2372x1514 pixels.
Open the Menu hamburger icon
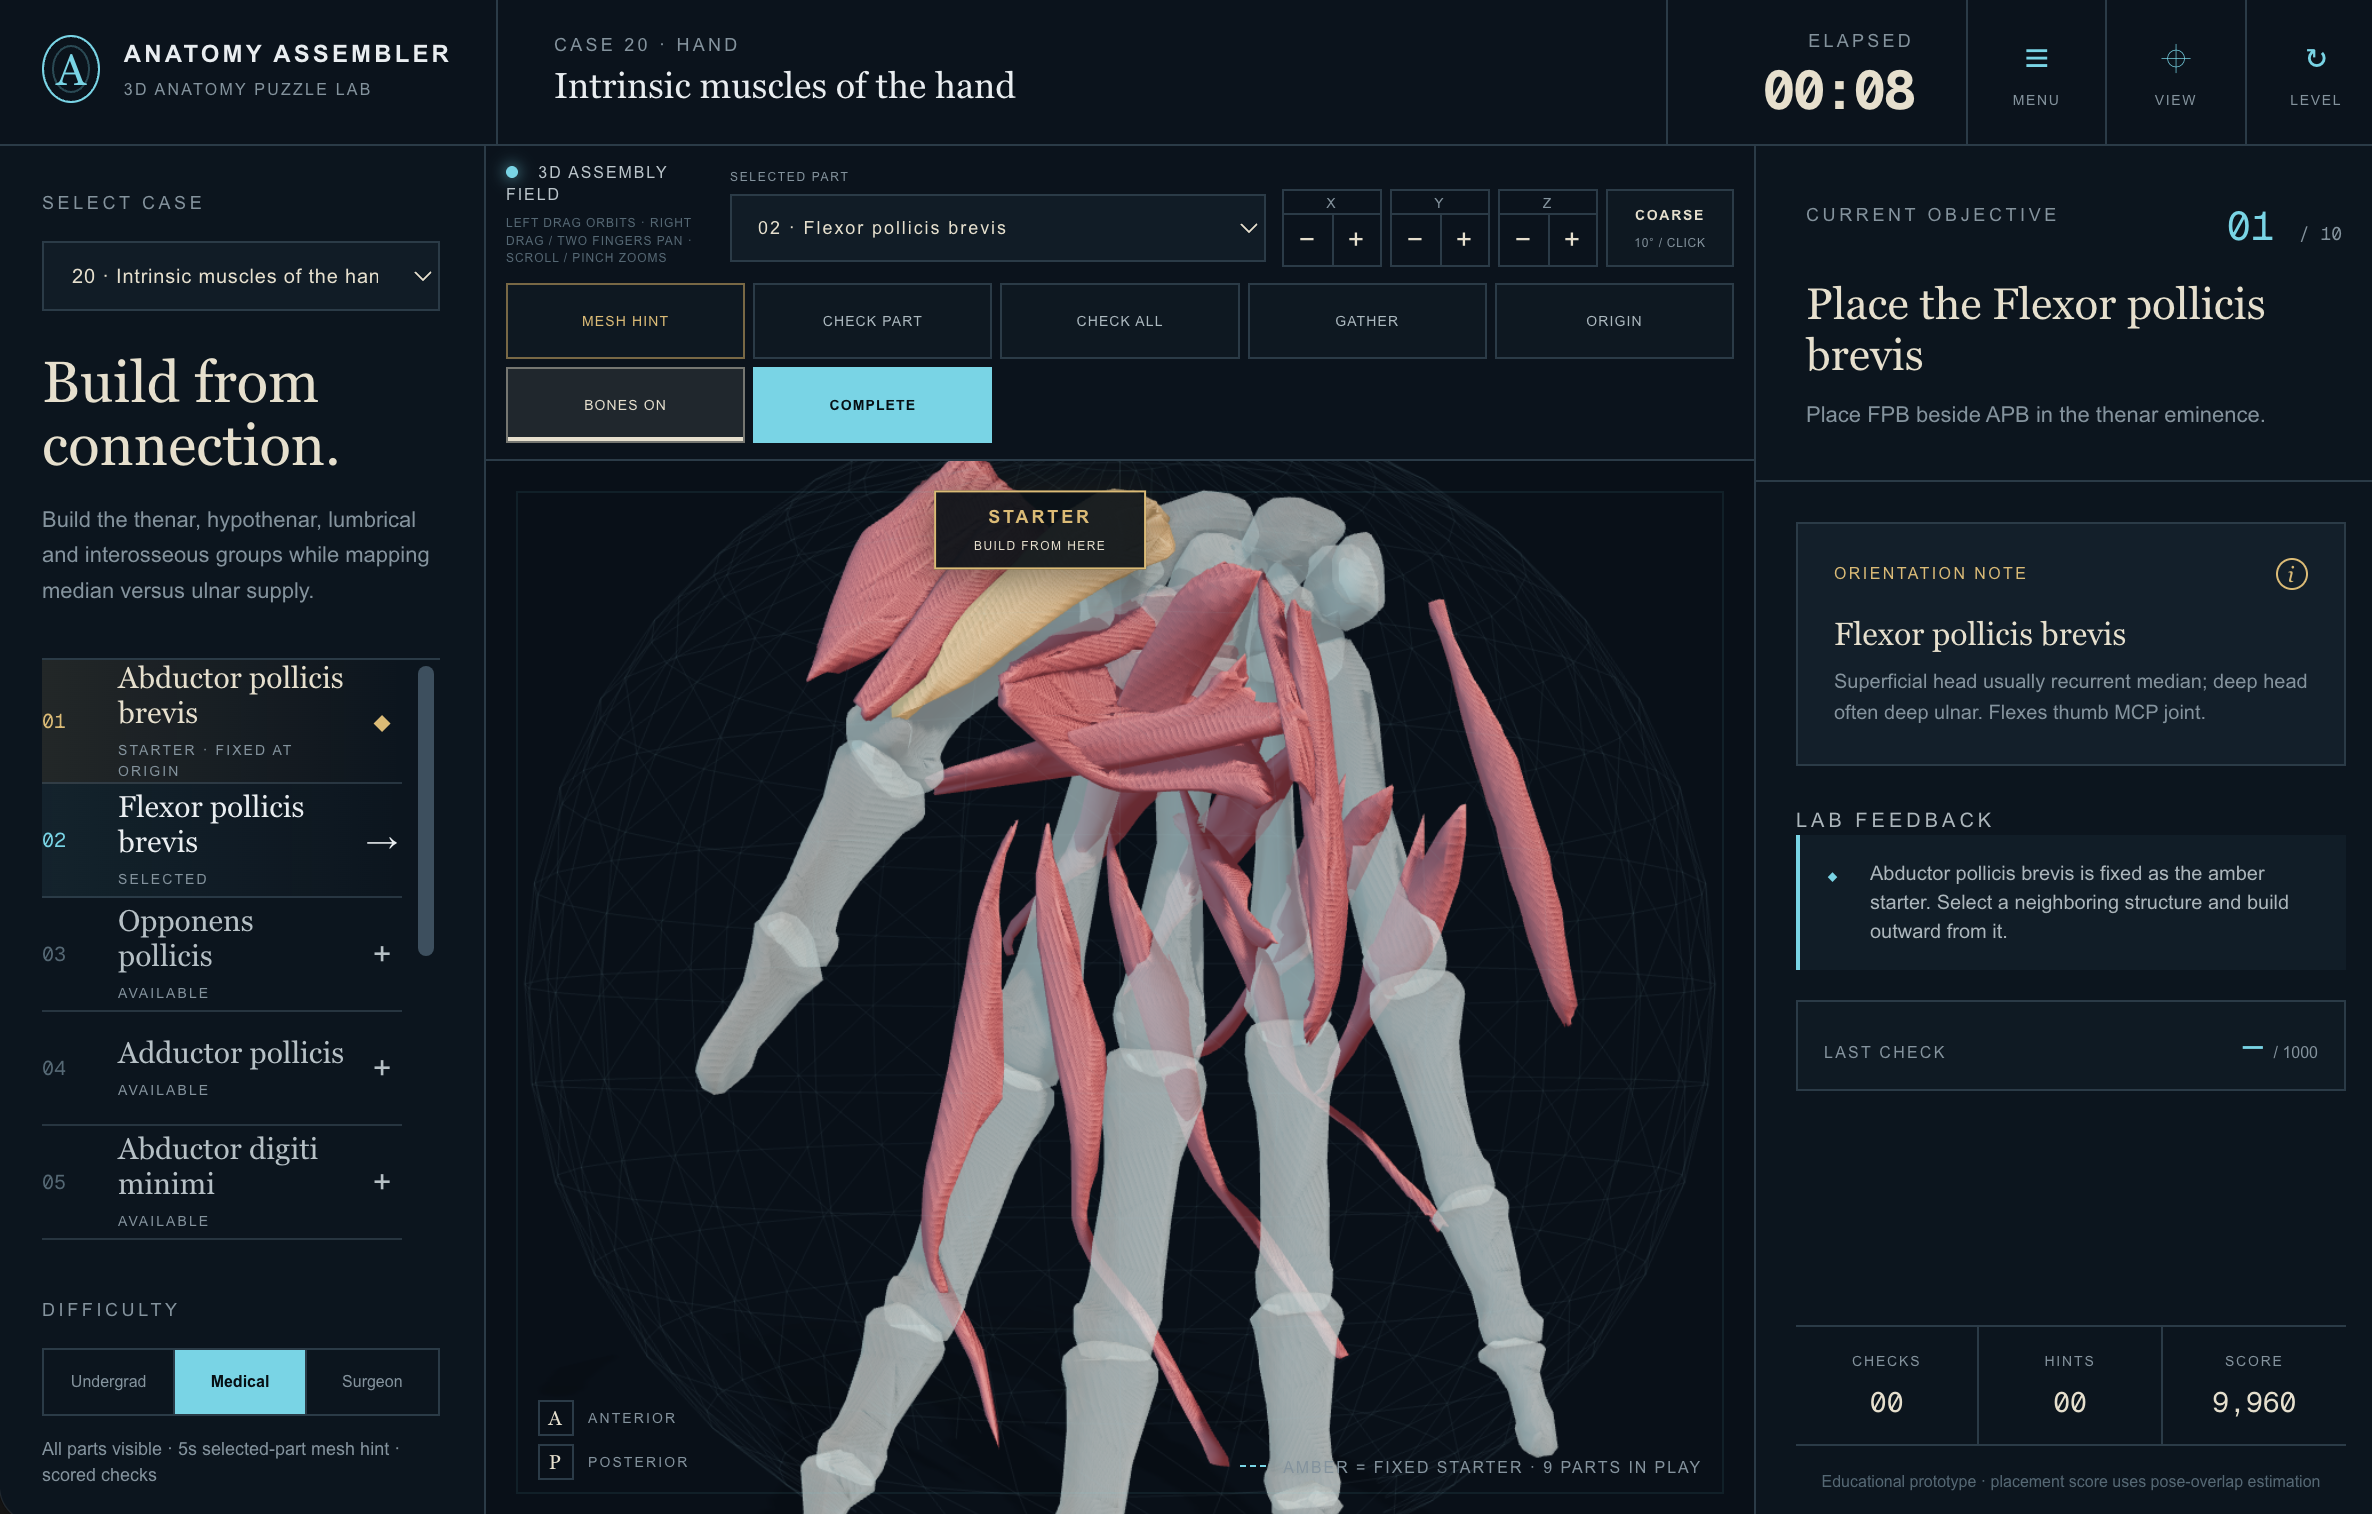click(x=2036, y=59)
